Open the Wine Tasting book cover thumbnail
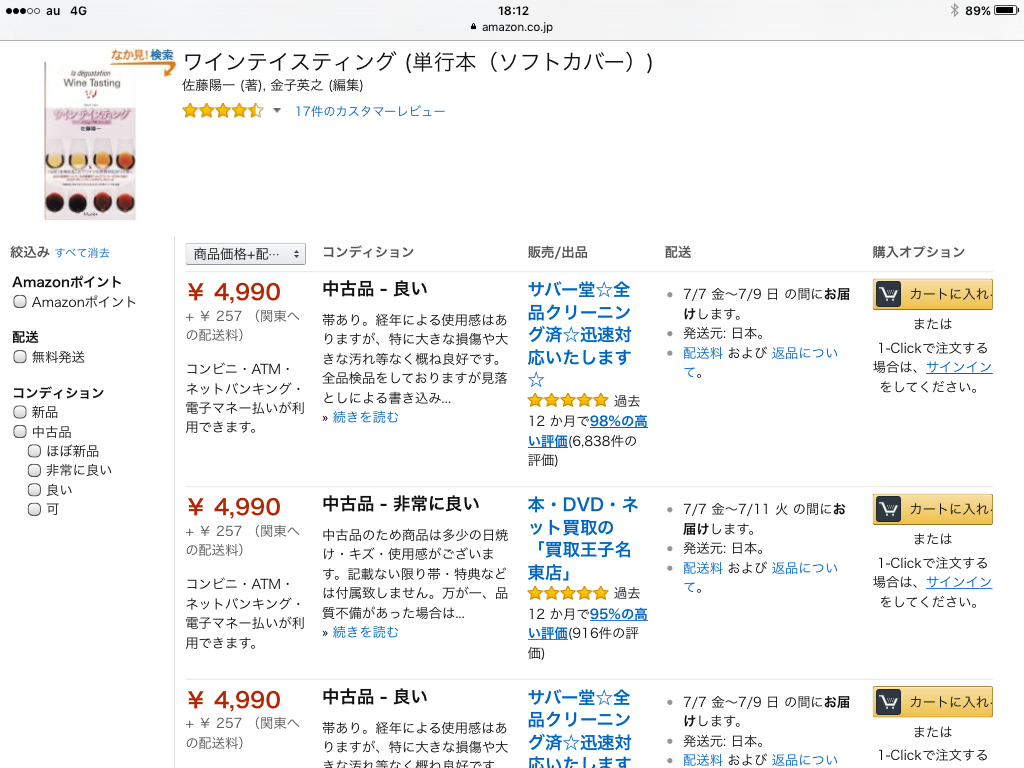1024x768 pixels. tap(89, 140)
